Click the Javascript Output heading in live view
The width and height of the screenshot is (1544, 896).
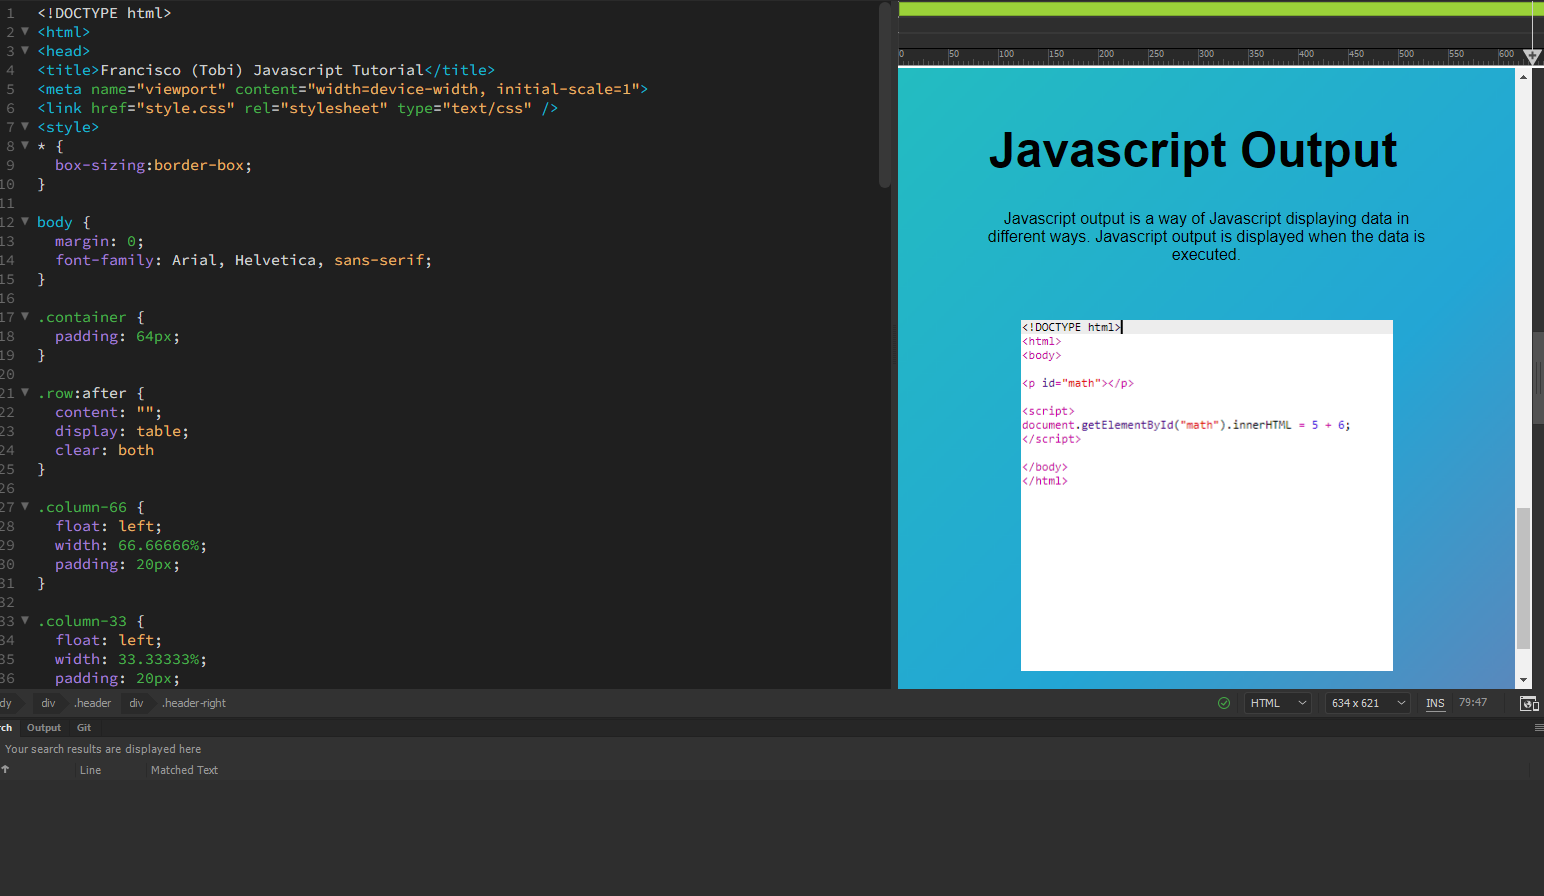[x=1193, y=151]
